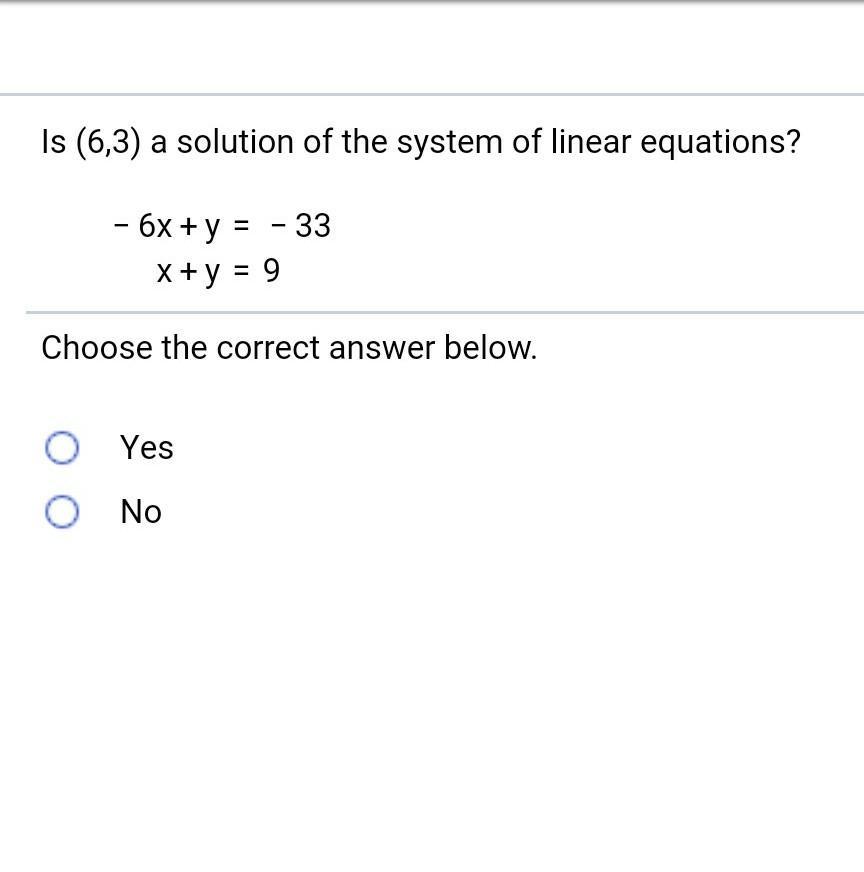
Task: Click the words "linear equations?"
Action: [675, 143]
